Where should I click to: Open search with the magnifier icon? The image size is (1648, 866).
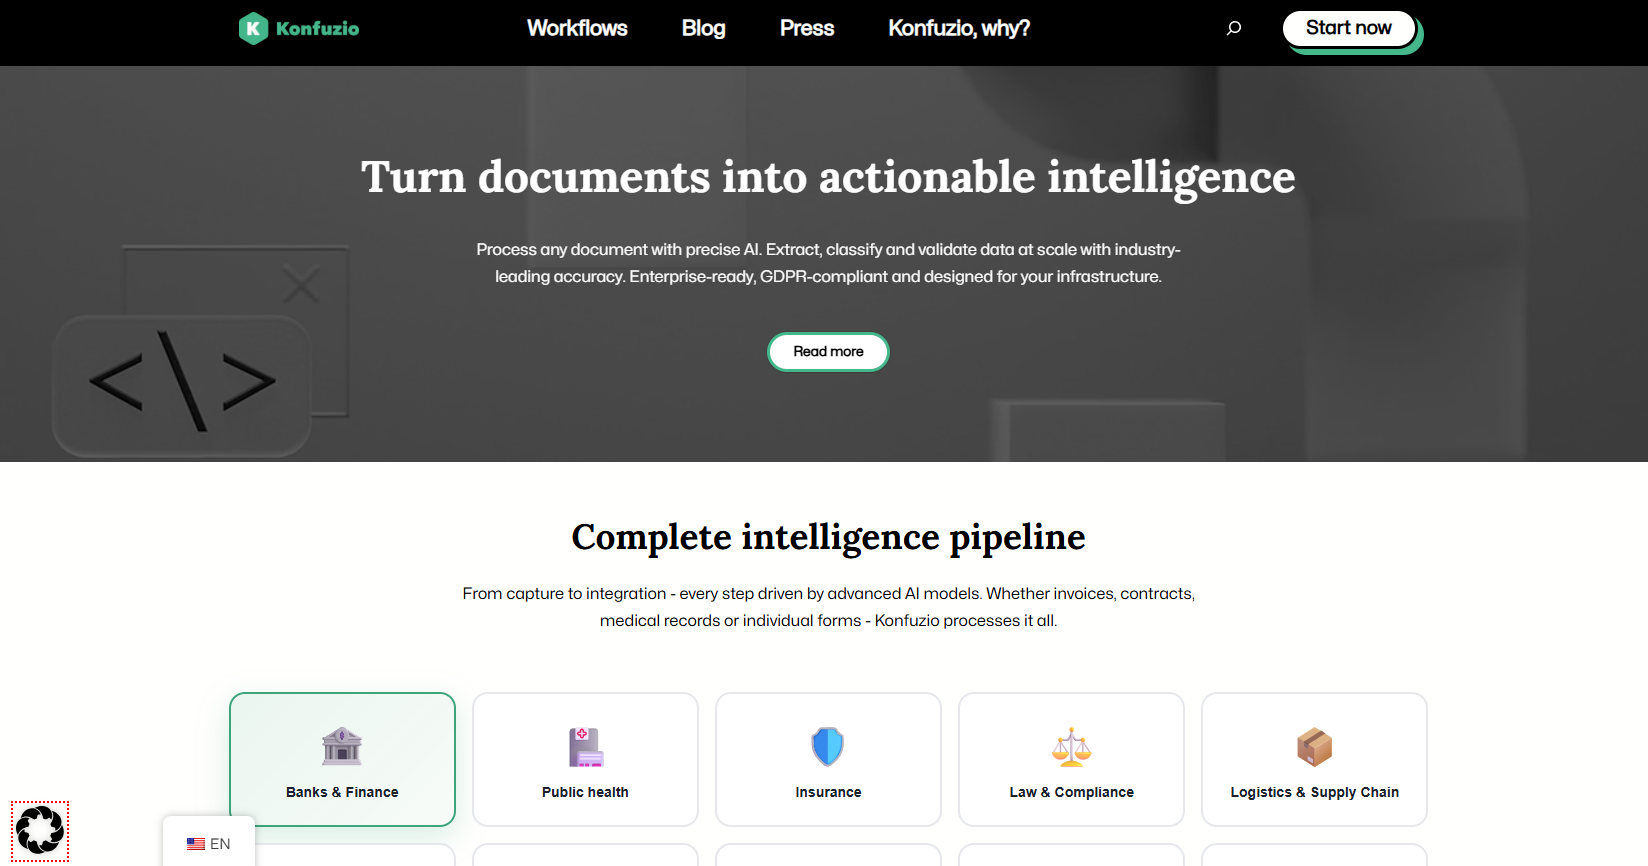click(1234, 28)
